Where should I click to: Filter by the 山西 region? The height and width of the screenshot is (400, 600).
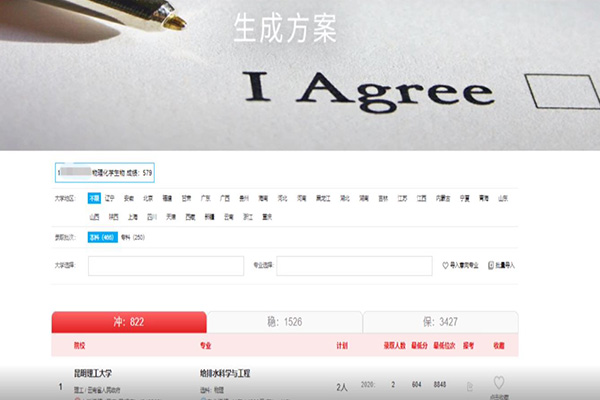click(95, 217)
